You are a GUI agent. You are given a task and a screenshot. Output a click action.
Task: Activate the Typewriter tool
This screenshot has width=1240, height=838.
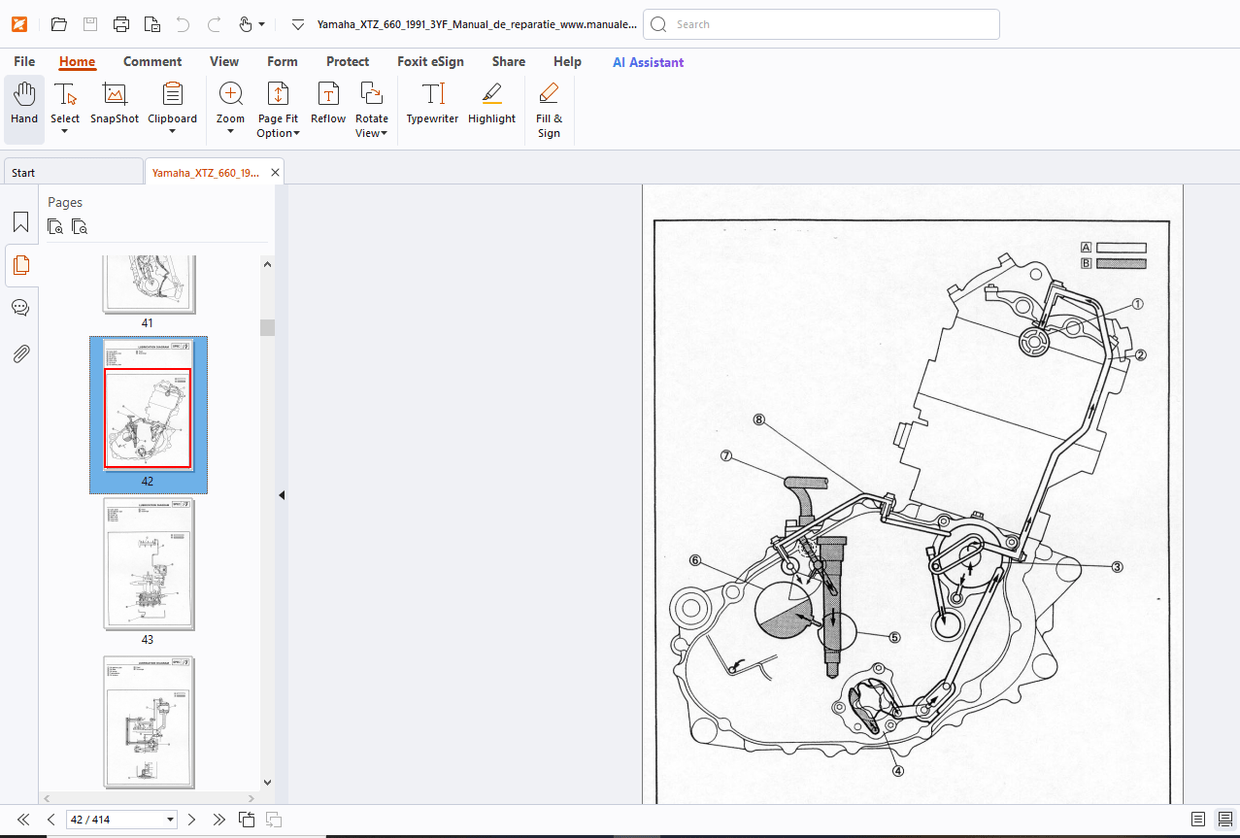coord(432,95)
